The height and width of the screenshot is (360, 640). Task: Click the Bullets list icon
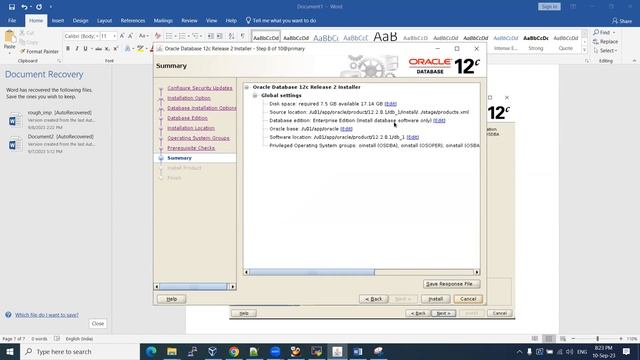pyautogui.click(x=169, y=36)
